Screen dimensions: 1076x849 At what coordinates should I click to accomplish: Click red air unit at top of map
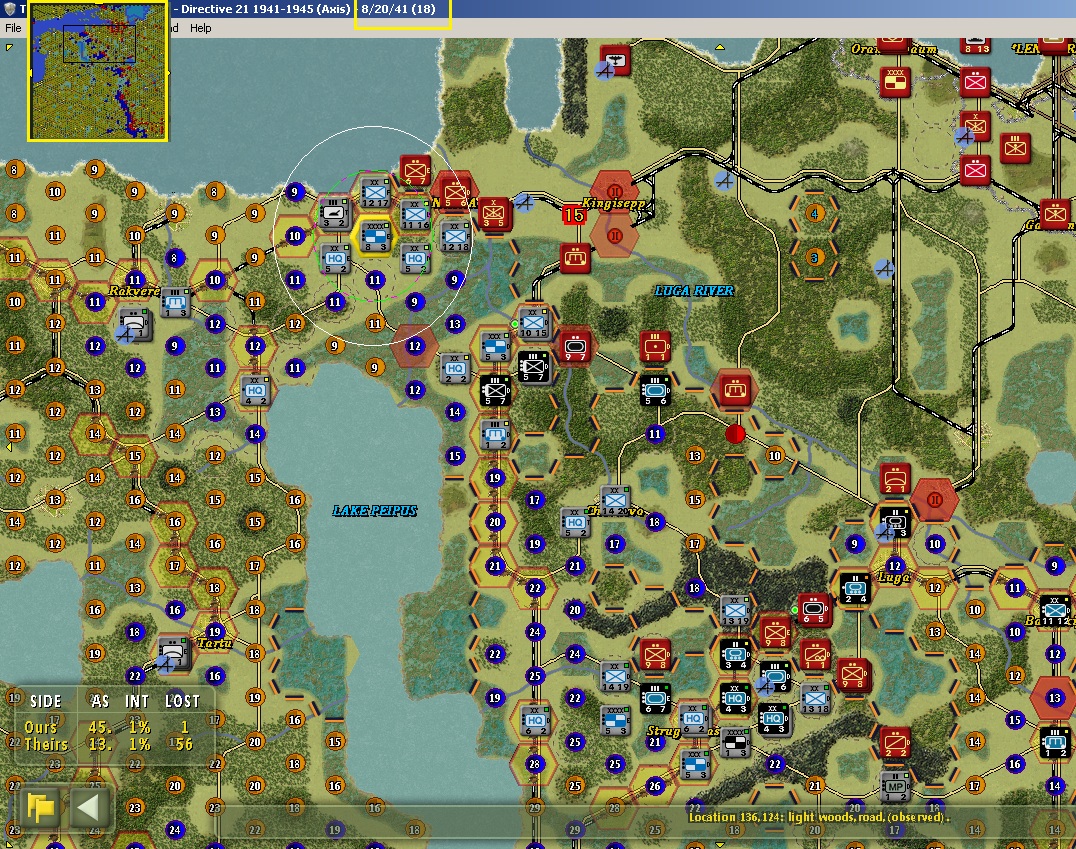point(616,60)
